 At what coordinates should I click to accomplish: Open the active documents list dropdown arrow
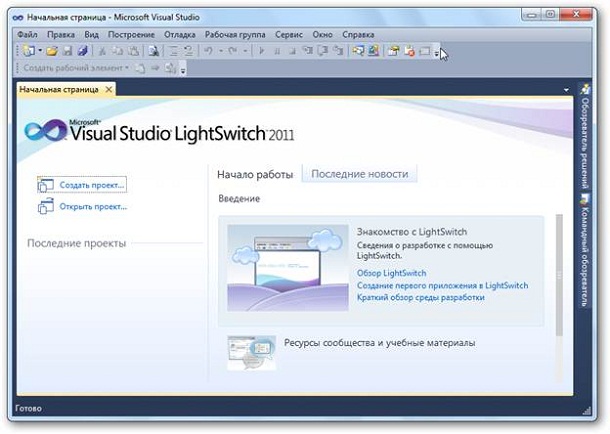[x=566, y=90]
